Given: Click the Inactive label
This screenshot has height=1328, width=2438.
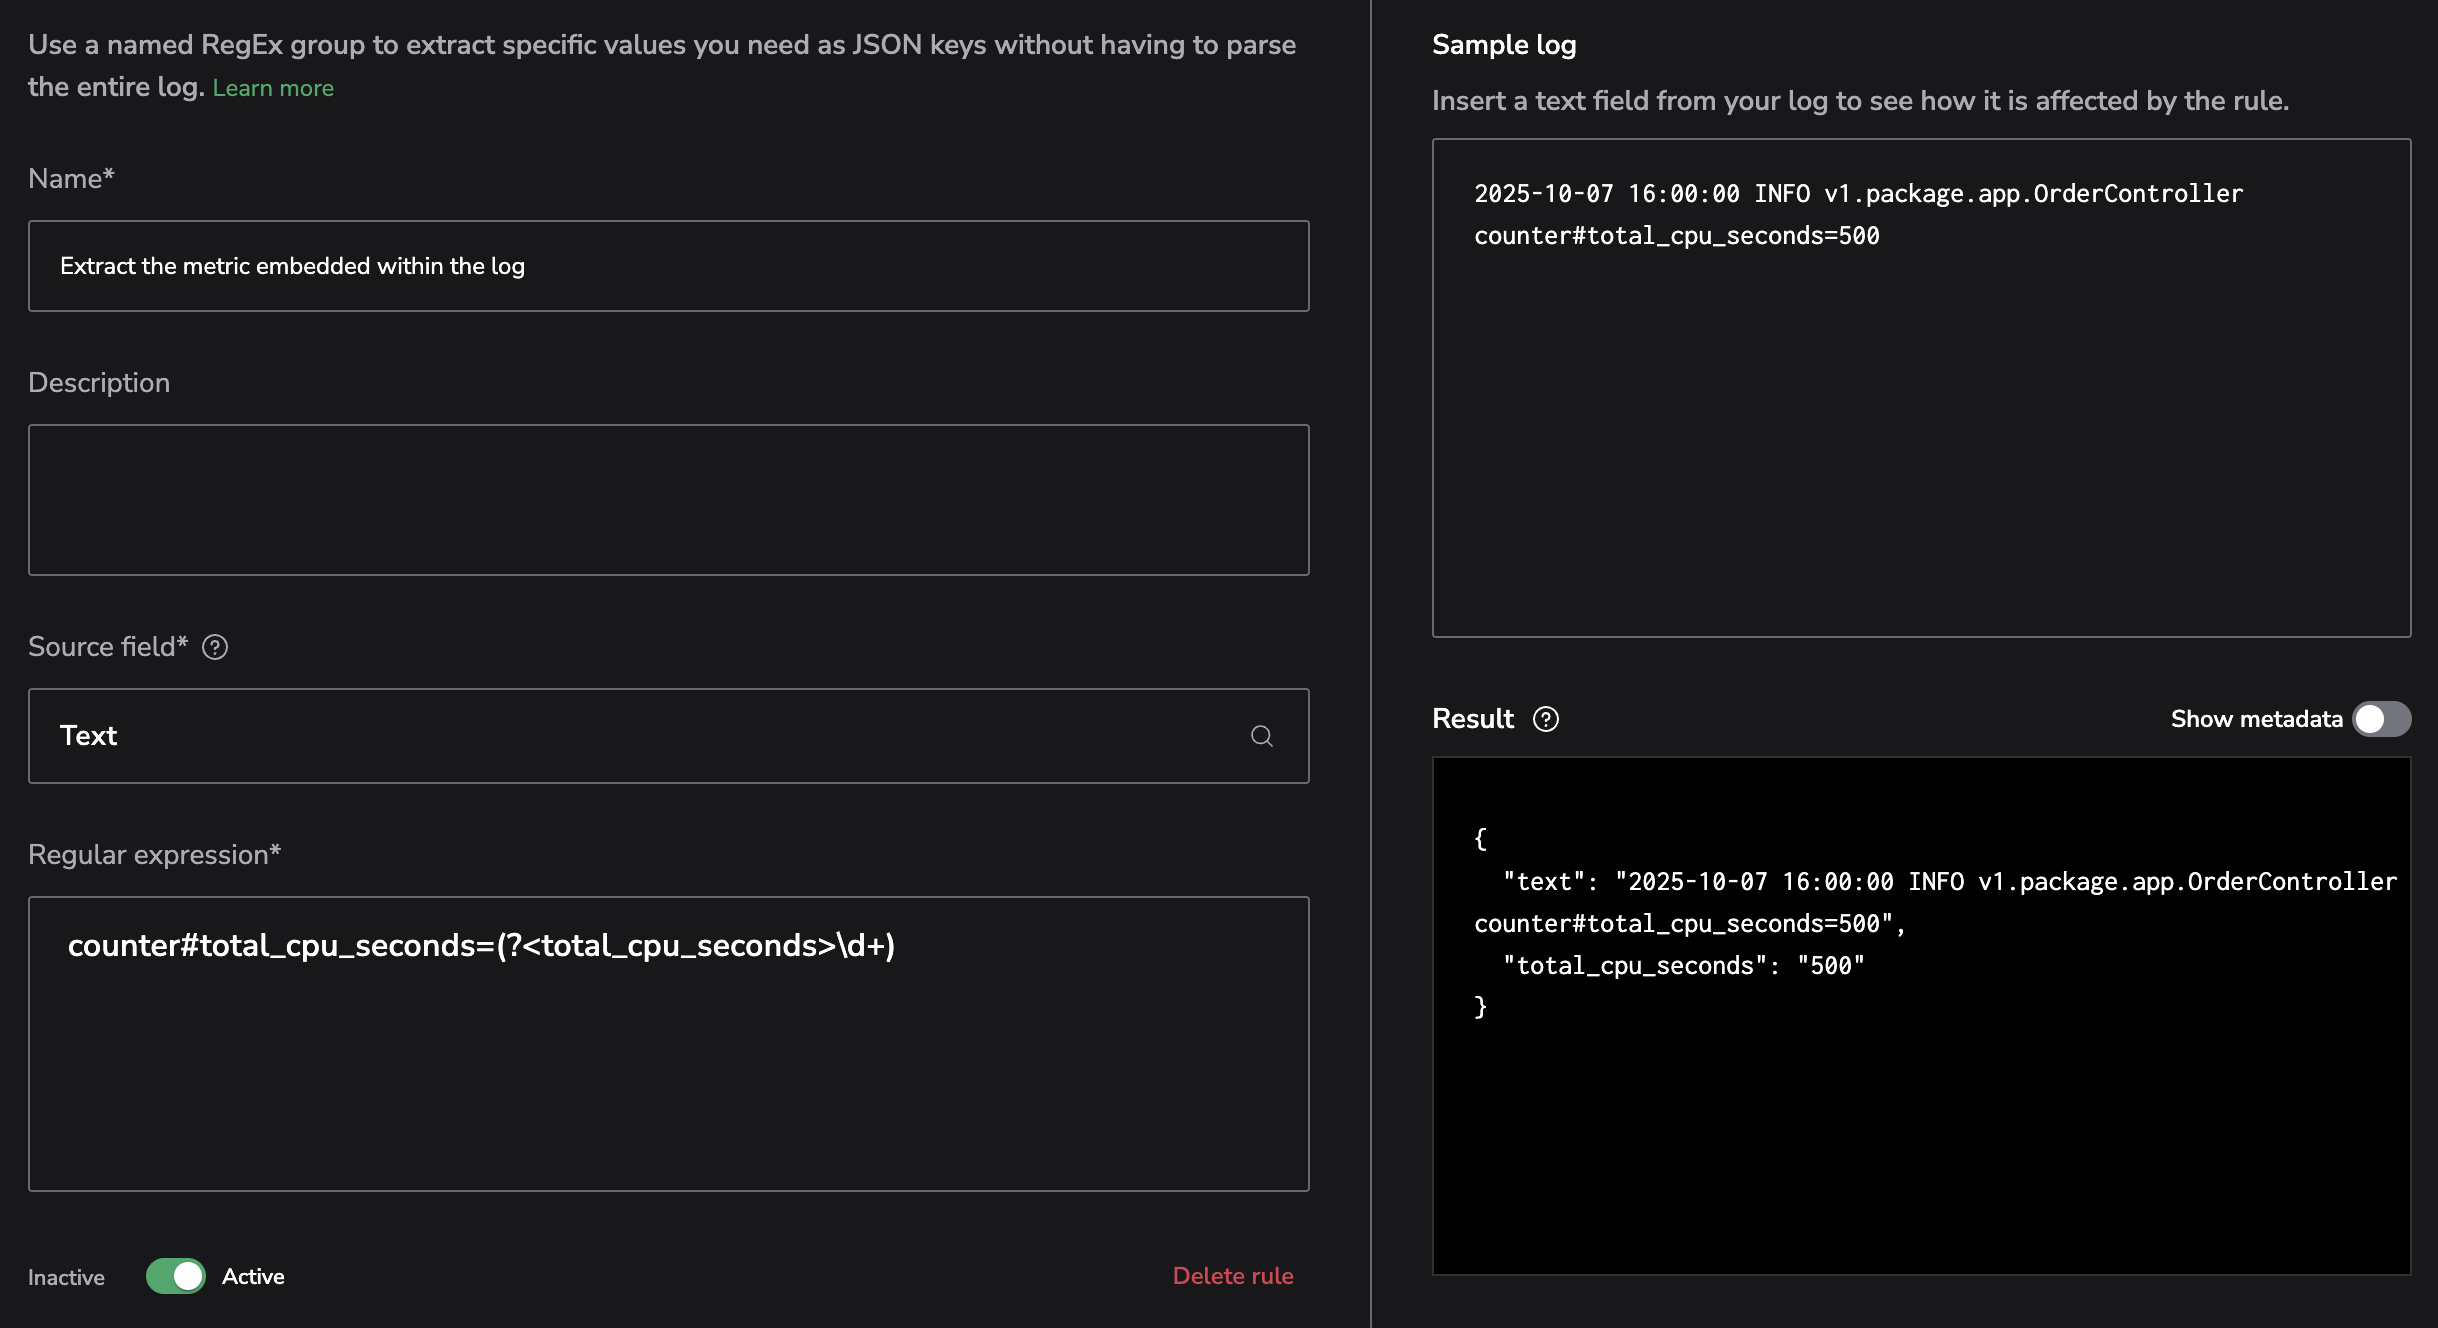Looking at the screenshot, I should point(66,1277).
